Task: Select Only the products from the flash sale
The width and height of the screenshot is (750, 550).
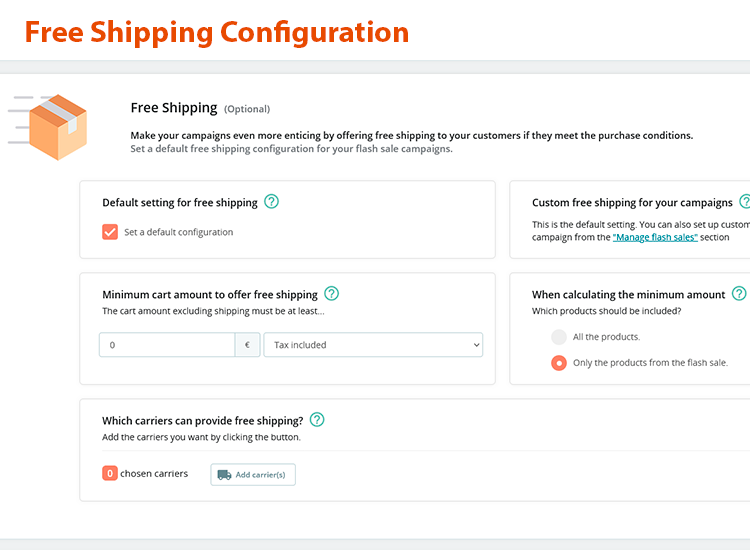Action: 559,363
